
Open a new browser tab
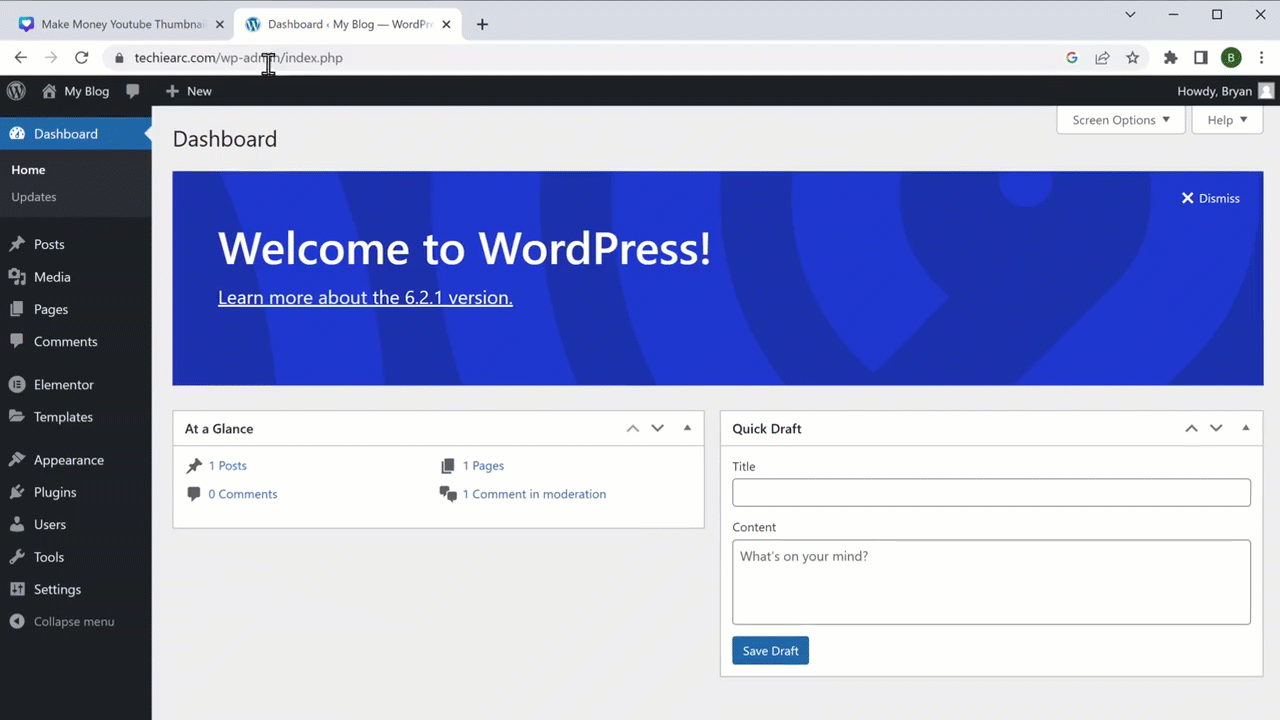tap(482, 24)
